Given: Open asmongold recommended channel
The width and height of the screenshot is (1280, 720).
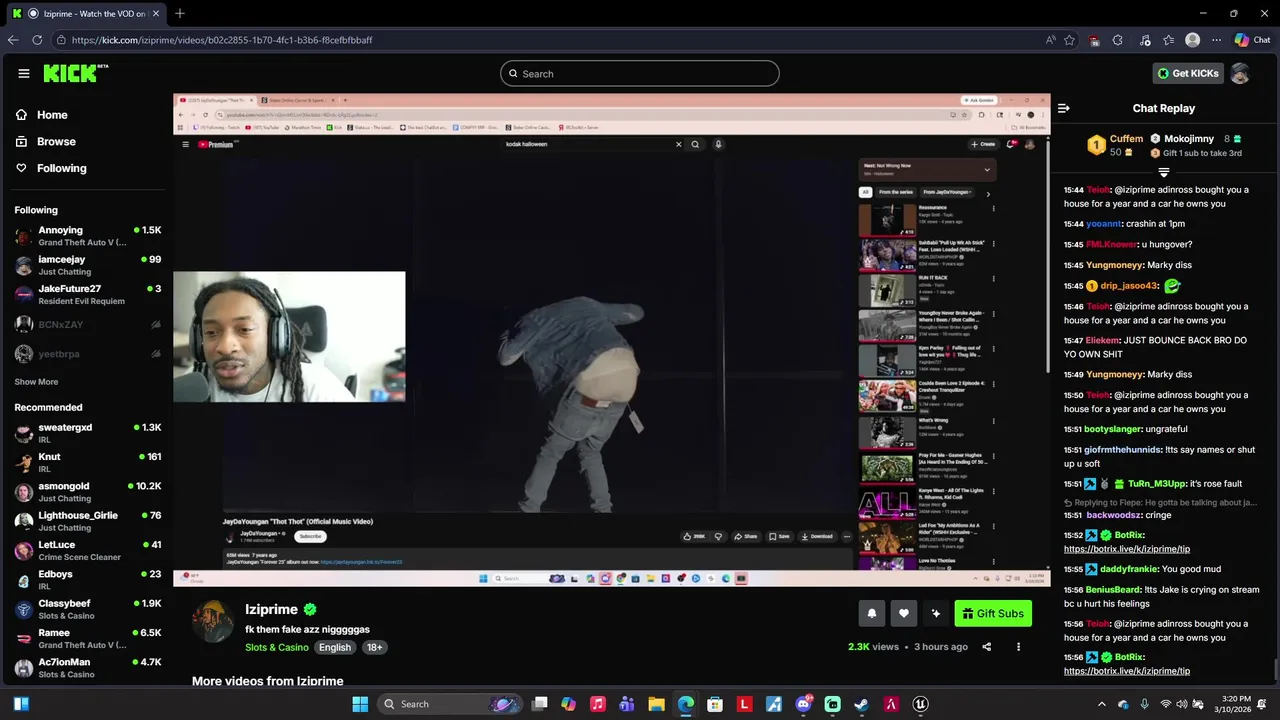Looking at the screenshot, I should click(x=88, y=492).
